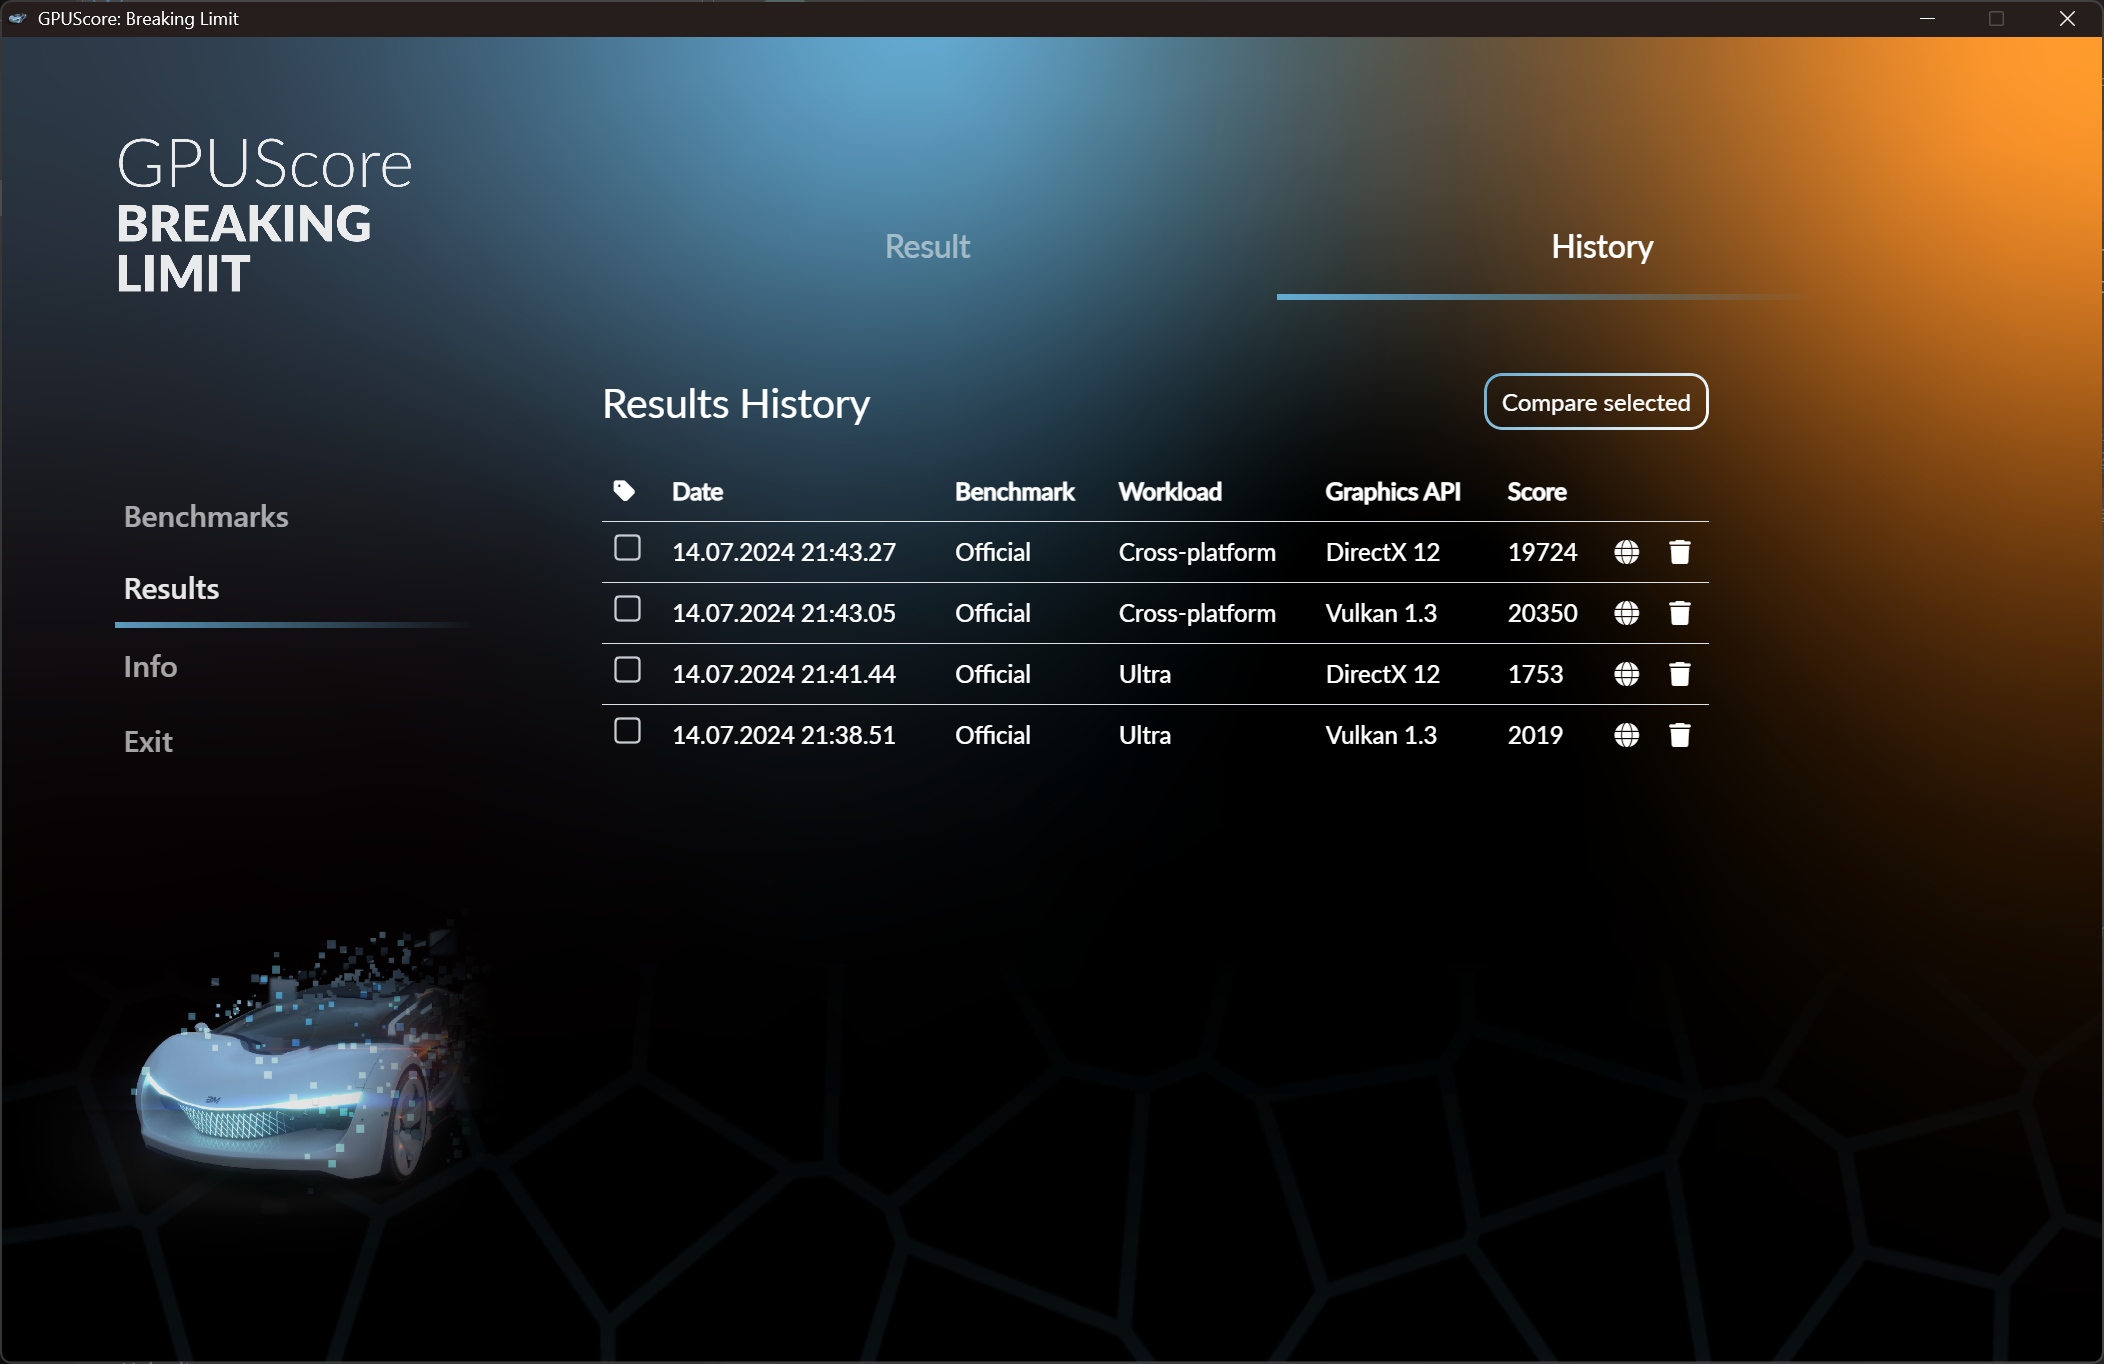Switch to the Result tab
The width and height of the screenshot is (2104, 1364).
pos(927,247)
